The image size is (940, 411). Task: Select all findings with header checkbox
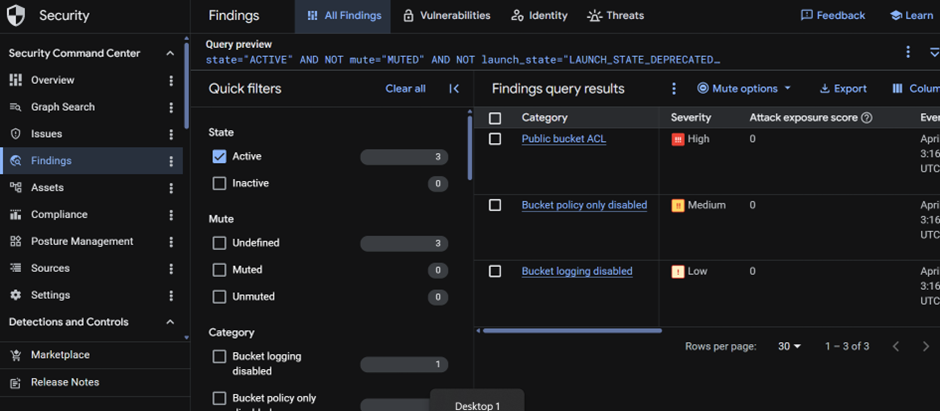495,118
